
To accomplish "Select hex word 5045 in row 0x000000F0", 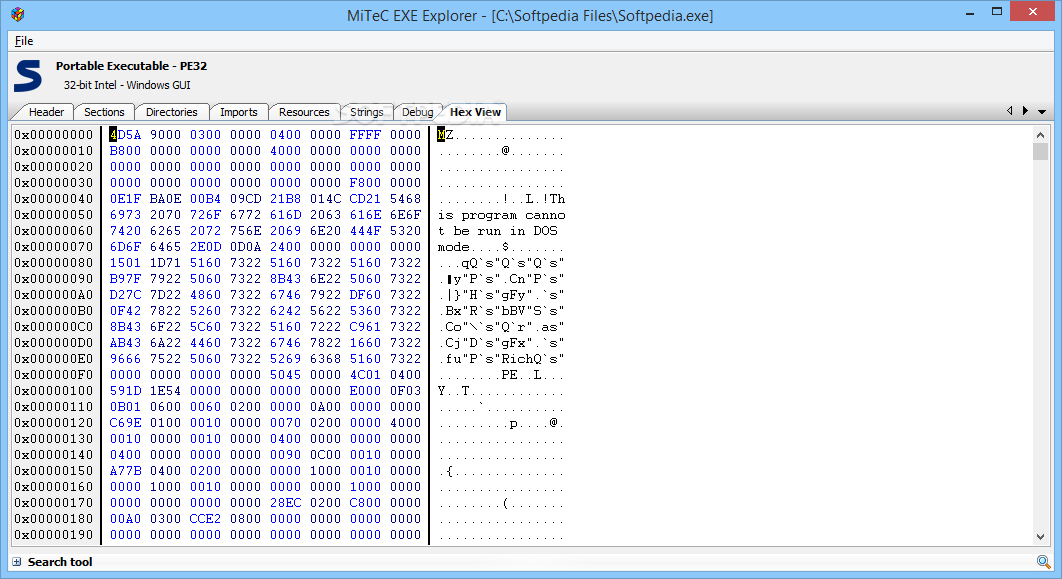I will (x=285, y=375).
